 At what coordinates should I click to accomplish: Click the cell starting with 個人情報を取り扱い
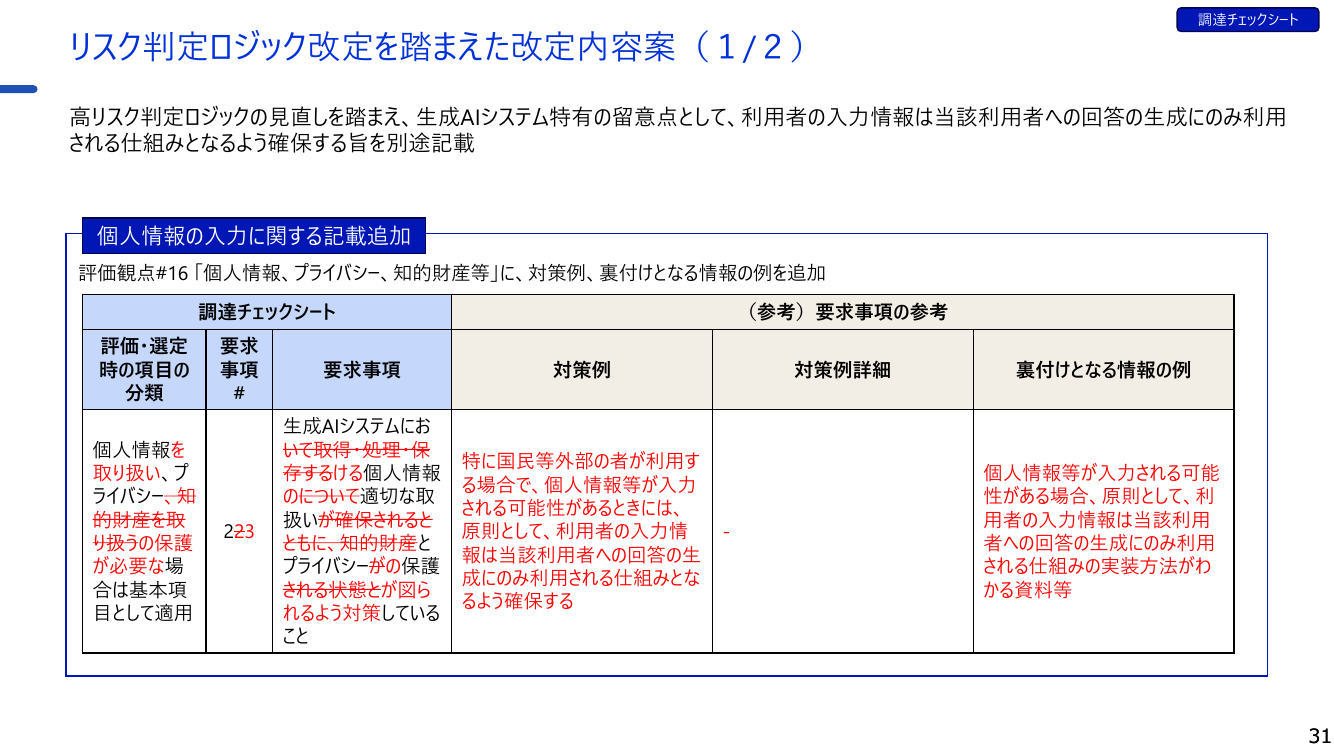click(x=145, y=532)
